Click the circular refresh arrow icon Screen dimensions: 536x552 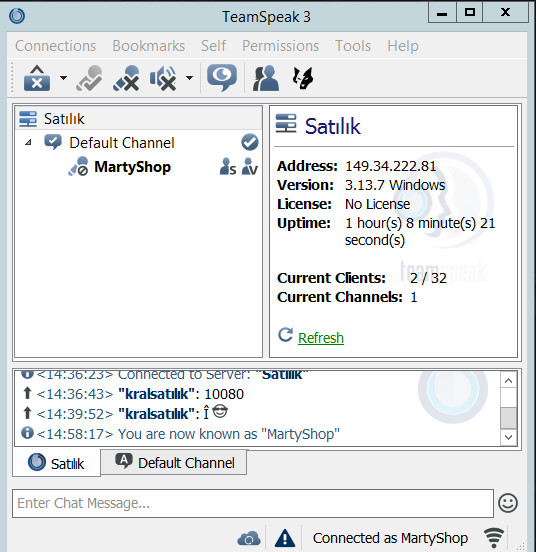pos(285,335)
